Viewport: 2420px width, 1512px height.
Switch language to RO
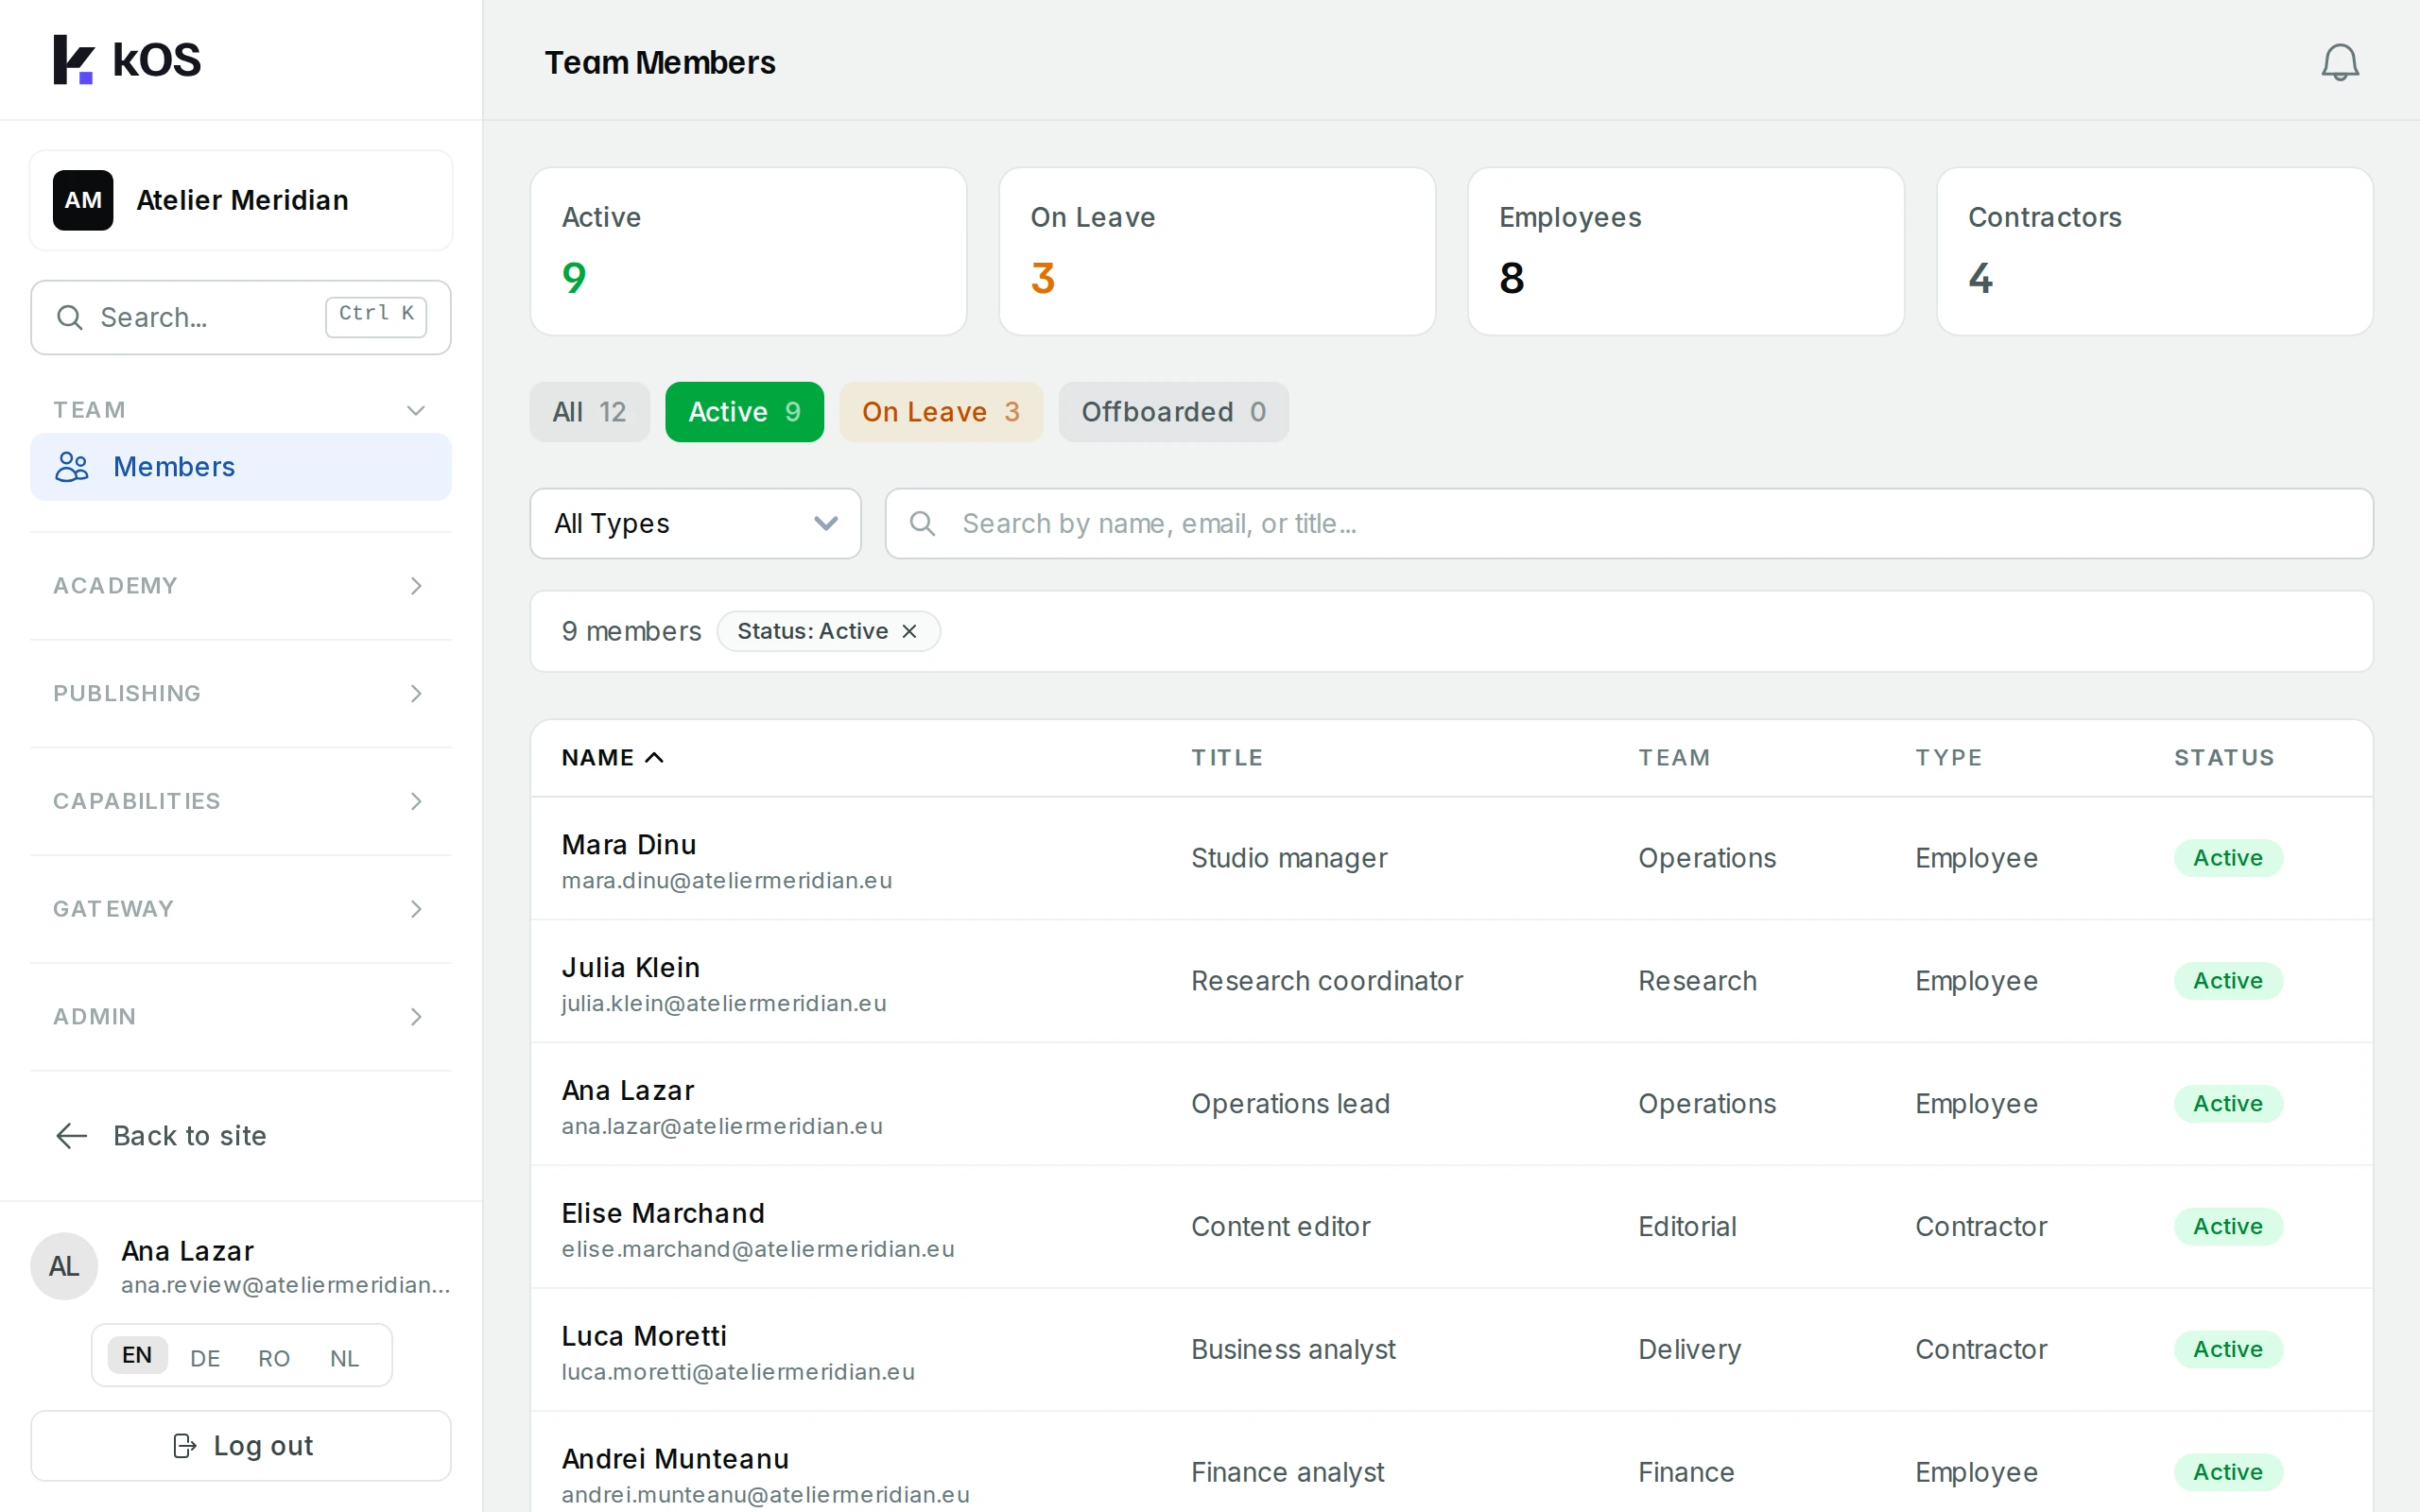(x=274, y=1358)
